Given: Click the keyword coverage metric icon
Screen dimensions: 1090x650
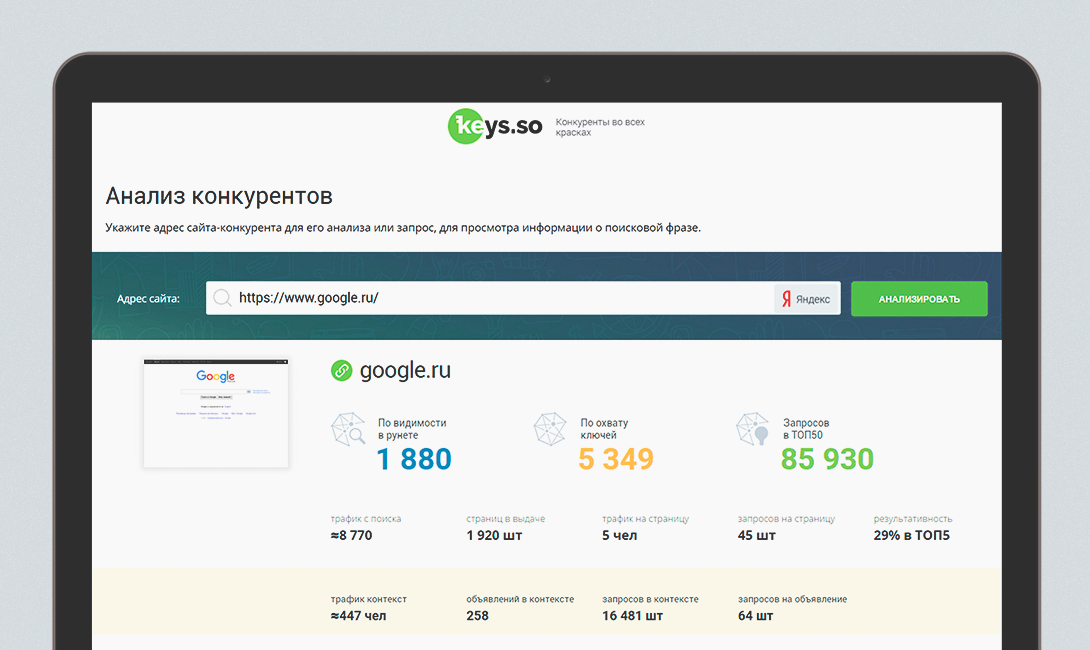Looking at the screenshot, I should [x=550, y=429].
